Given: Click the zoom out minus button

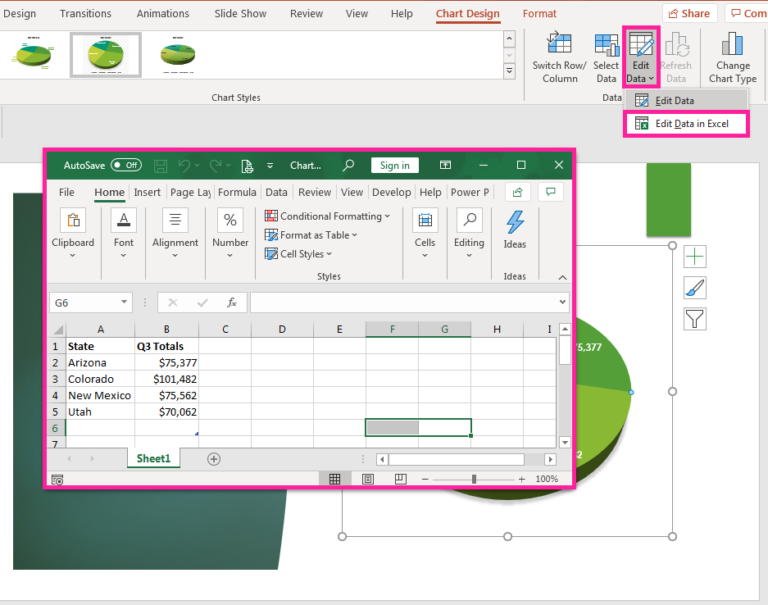Looking at the screenshot, I should 425,479.
